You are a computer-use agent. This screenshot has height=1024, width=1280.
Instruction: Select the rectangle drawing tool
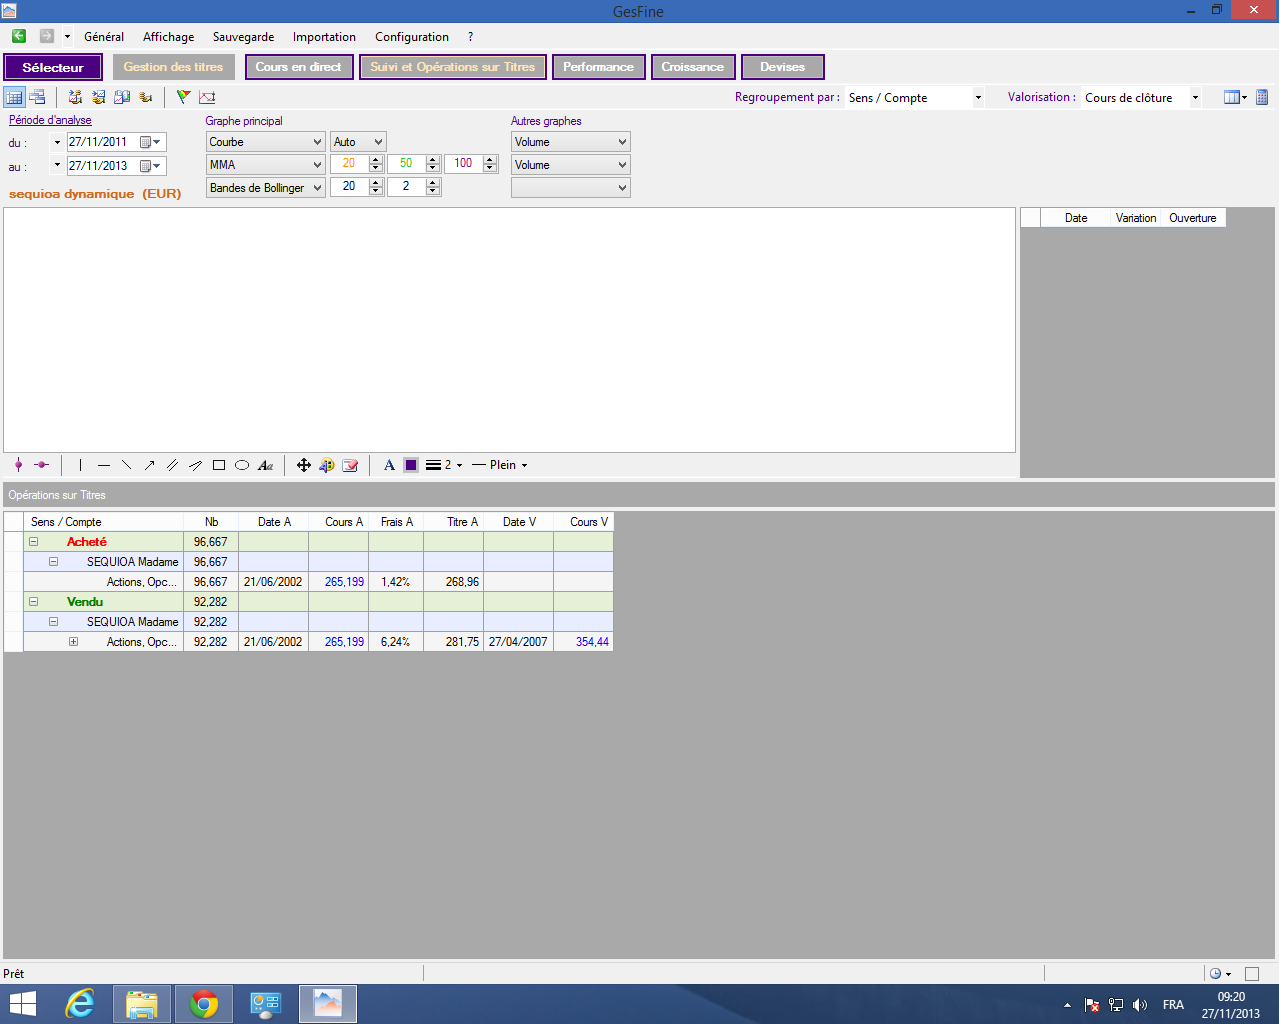click(x=219, y=465)
